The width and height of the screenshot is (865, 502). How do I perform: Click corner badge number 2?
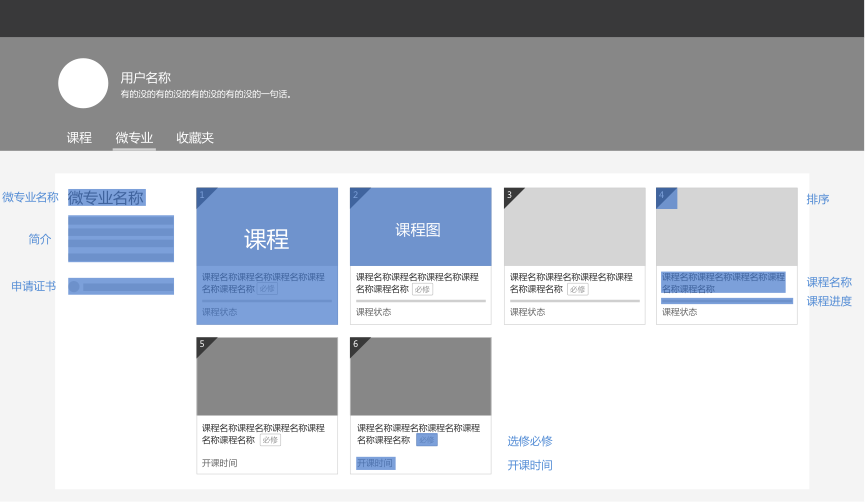coord(356,195)
